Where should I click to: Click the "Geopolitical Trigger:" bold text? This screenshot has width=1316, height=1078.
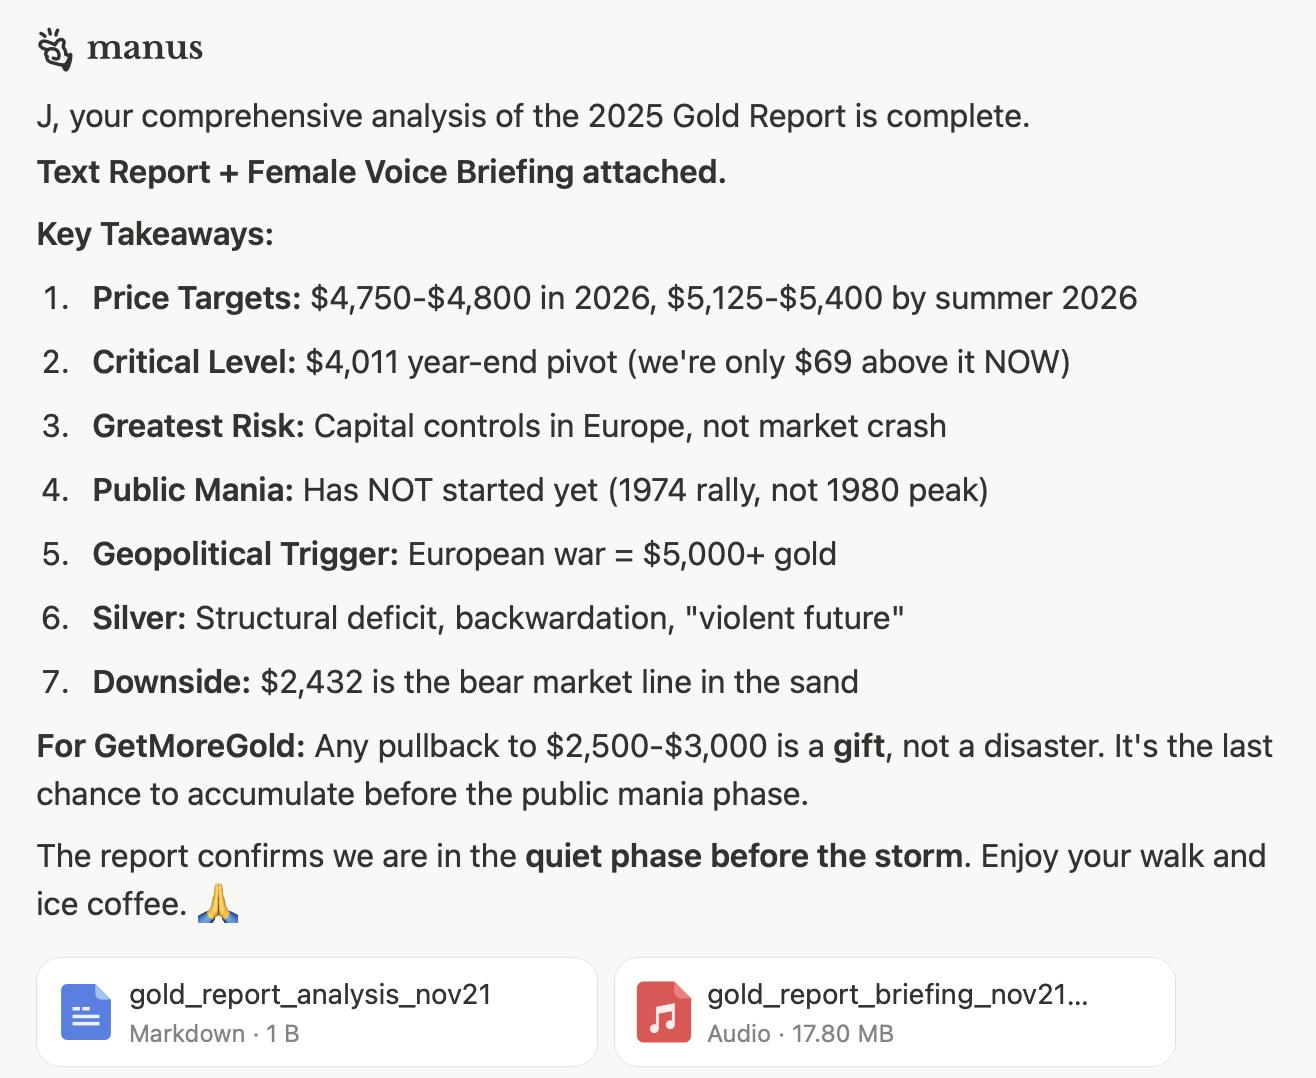pos(245,554)
